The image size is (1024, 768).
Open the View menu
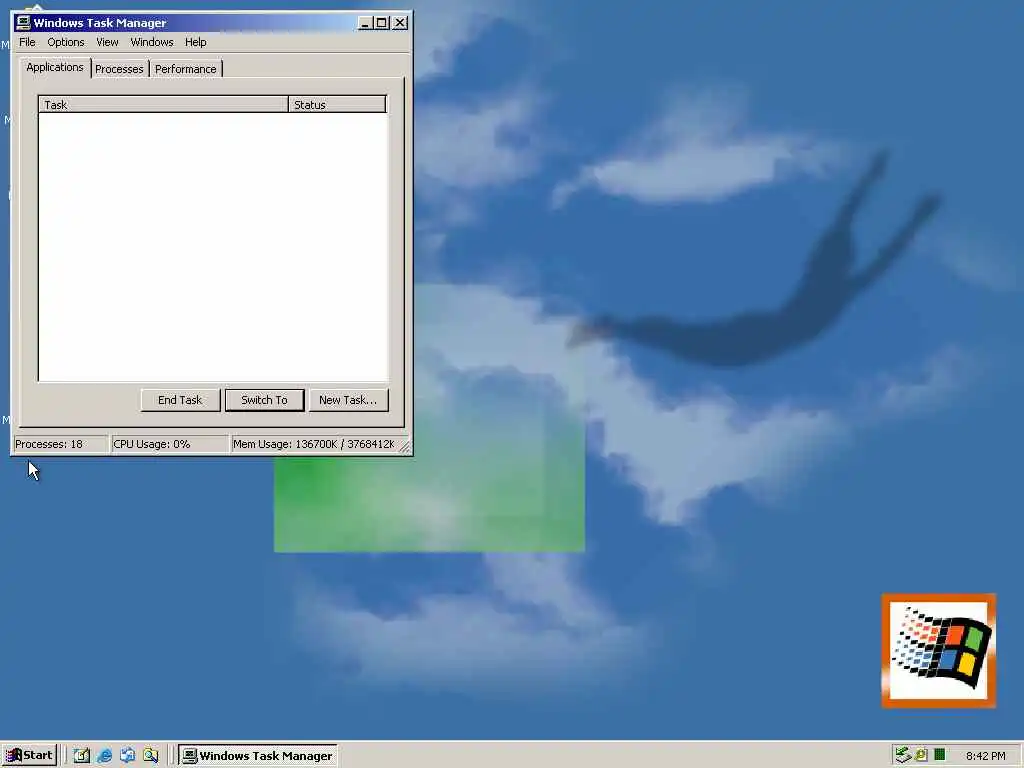coord(107,42)
